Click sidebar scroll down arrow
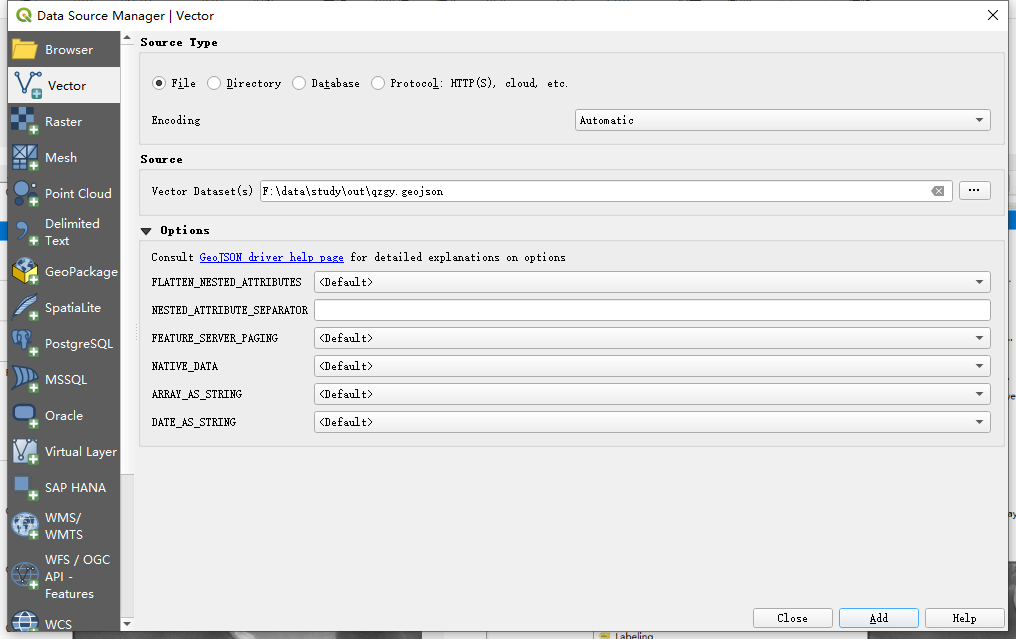1016x639 pixels. [127, 624]
